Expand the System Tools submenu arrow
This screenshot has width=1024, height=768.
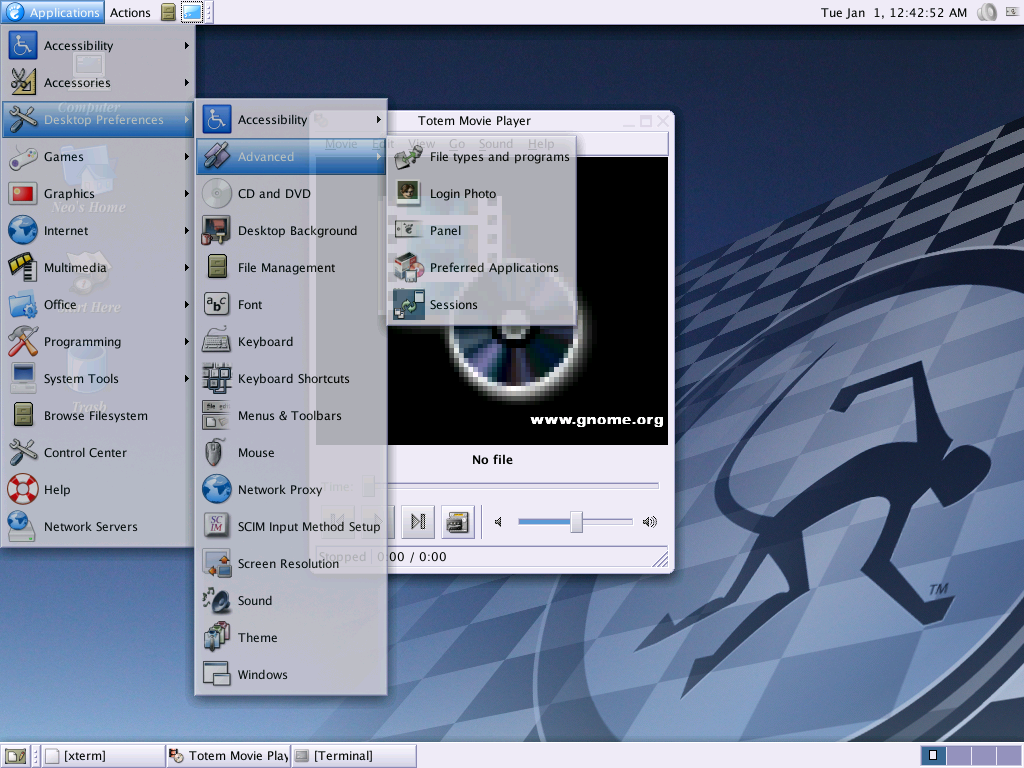point(187,379)
